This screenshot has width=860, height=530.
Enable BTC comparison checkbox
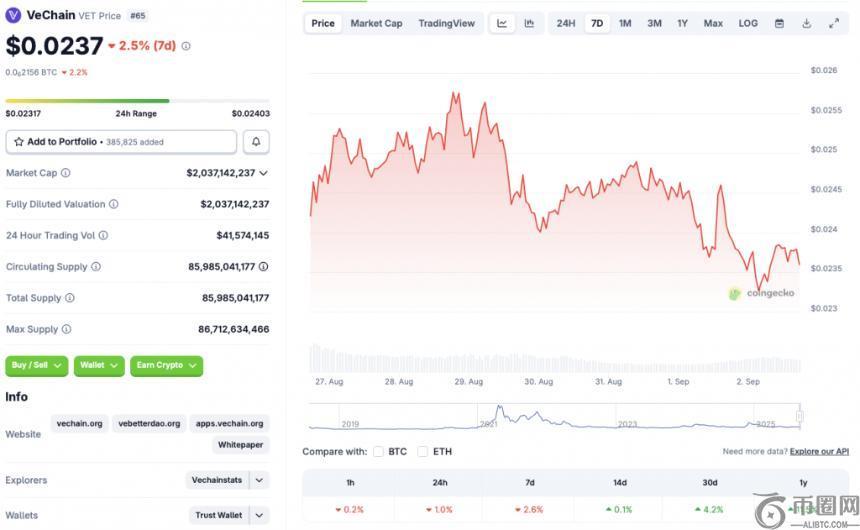[x=378, y=452]
